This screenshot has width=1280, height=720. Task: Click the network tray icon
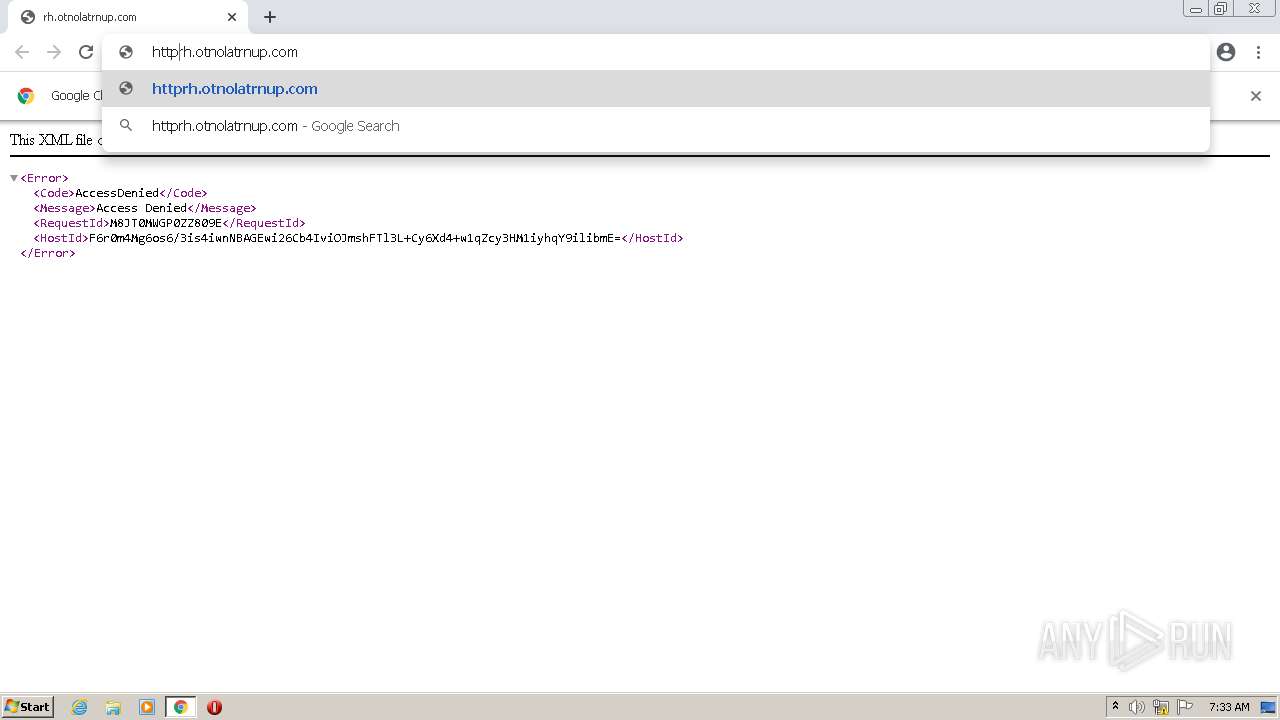(1161, 707)
